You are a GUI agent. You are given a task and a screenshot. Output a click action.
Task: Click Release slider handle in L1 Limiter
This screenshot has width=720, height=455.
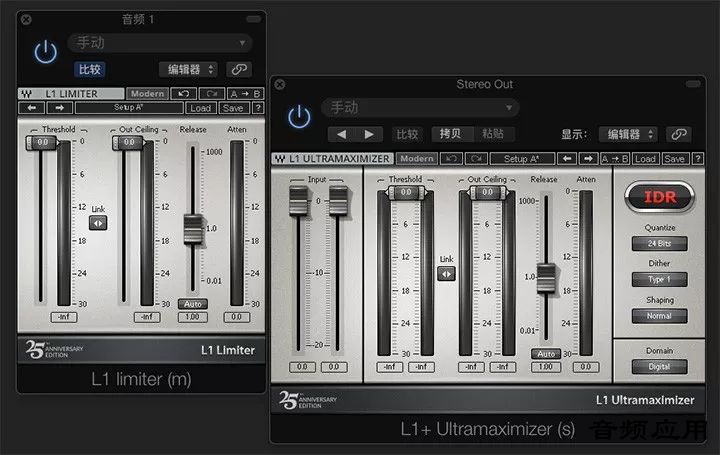coord(193,229)
